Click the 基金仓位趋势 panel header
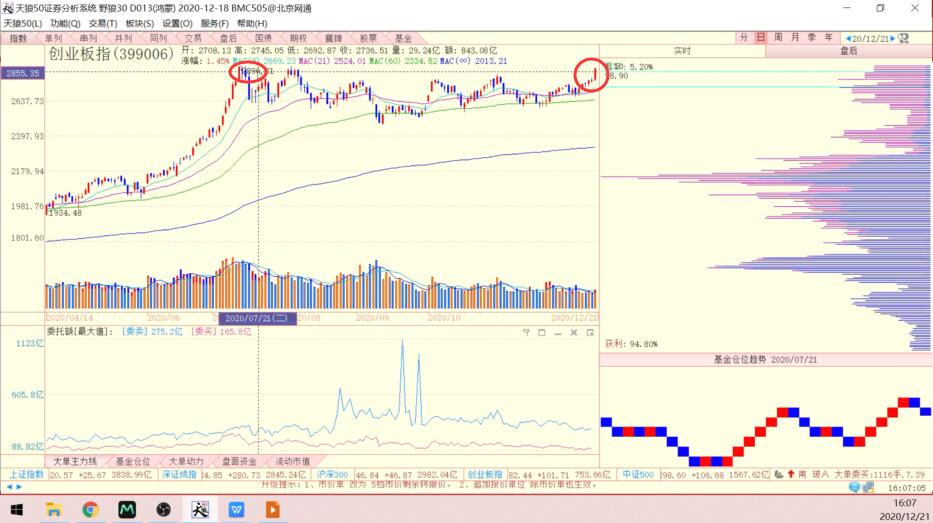The image size is (933, 523). coord(765,360)
